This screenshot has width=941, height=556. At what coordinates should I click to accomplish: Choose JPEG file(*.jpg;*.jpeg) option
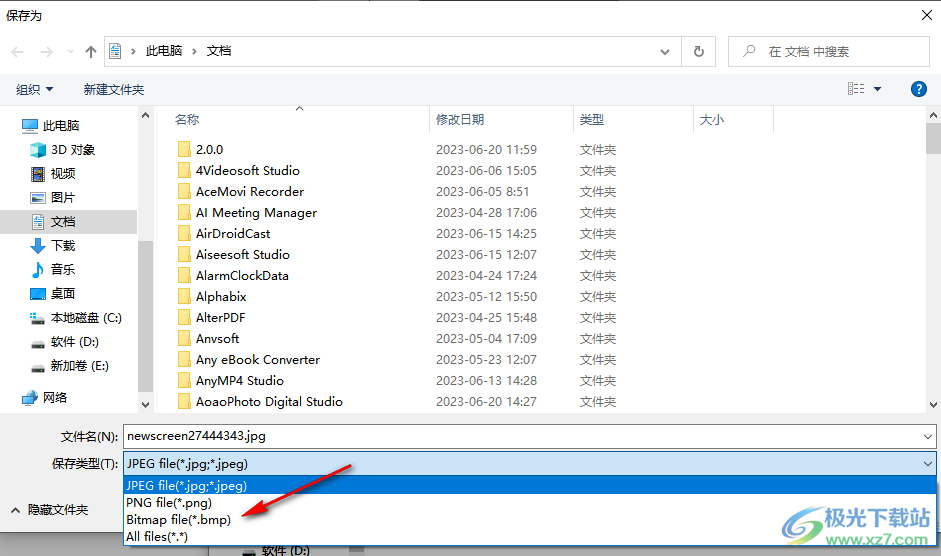530,485
